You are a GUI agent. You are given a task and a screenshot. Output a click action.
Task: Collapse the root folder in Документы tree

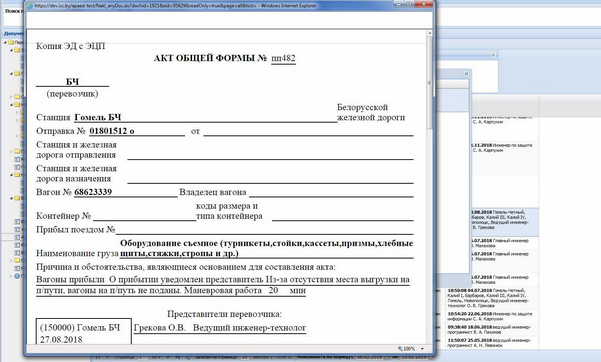pos(5,42)
